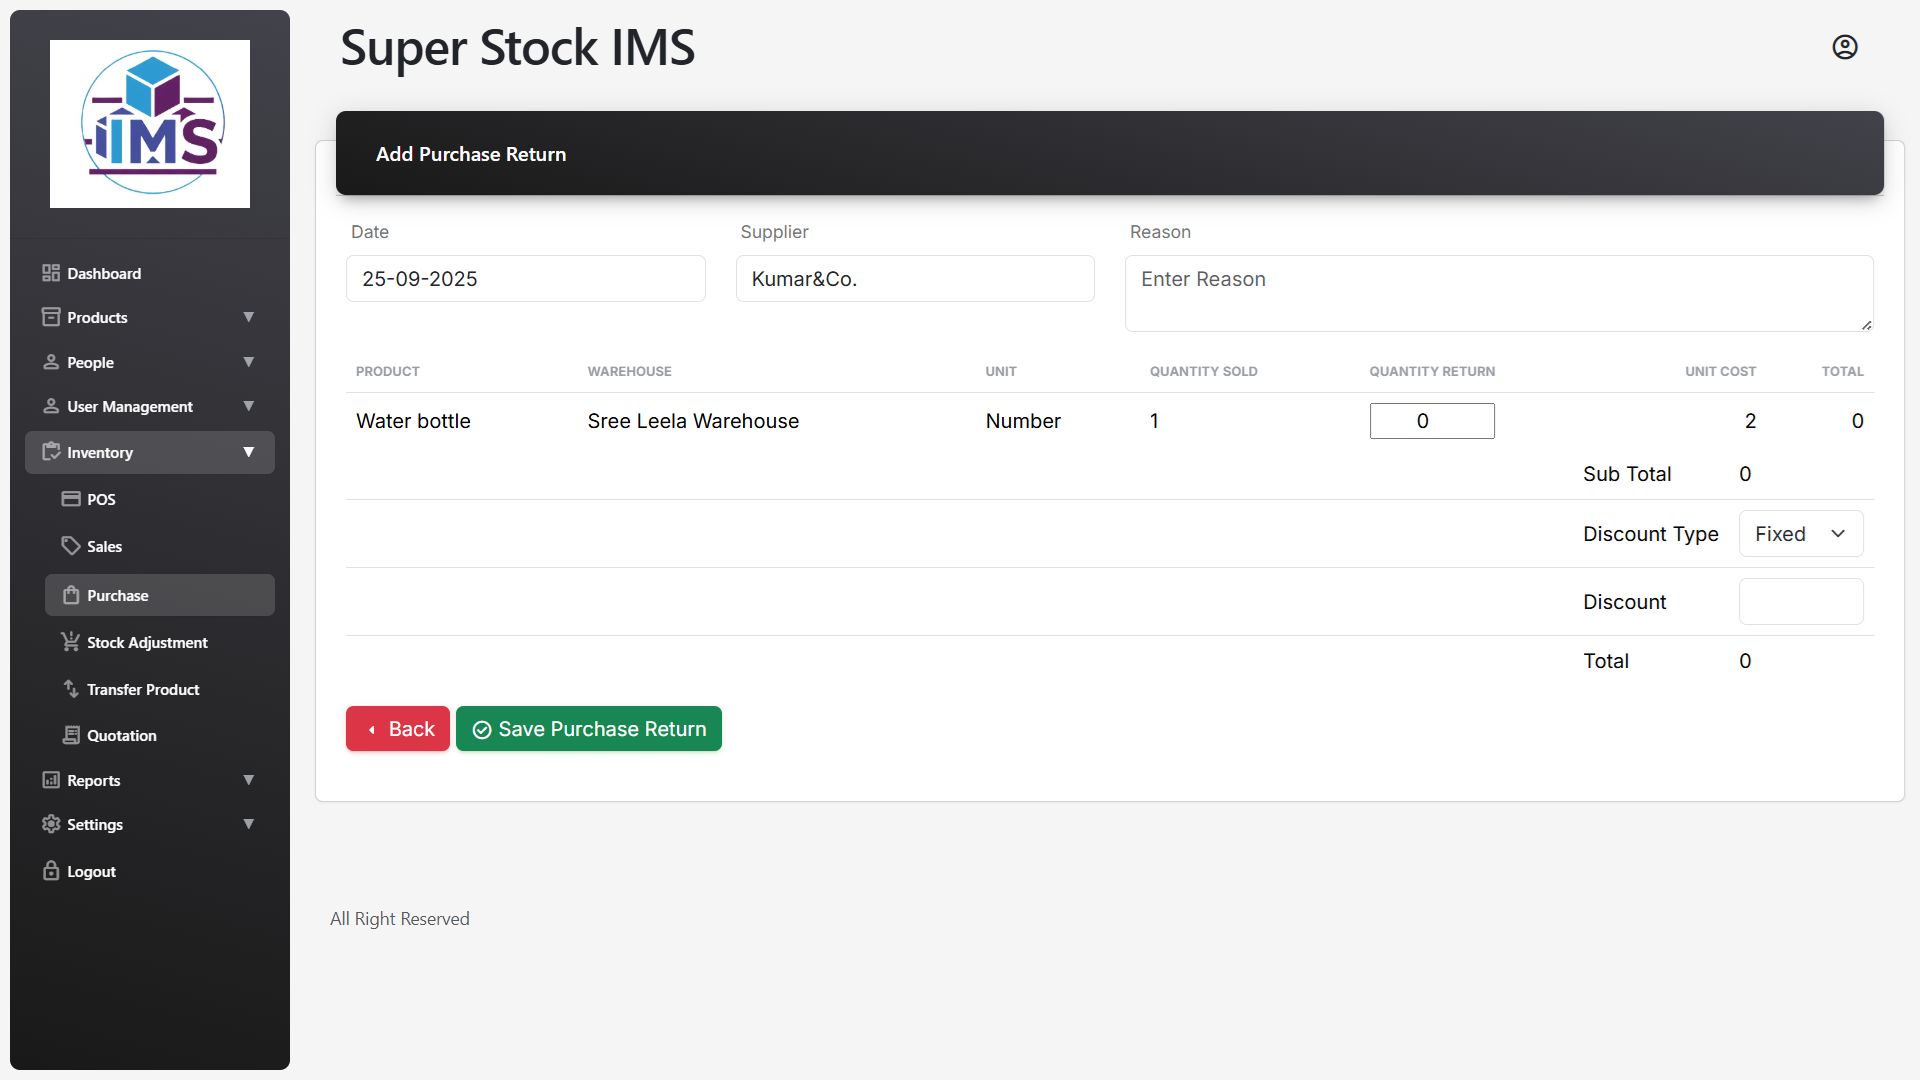Screen dimensions: 1920x1080
Task: Select the Purchase menu item
Action: (x=118, y=595)
